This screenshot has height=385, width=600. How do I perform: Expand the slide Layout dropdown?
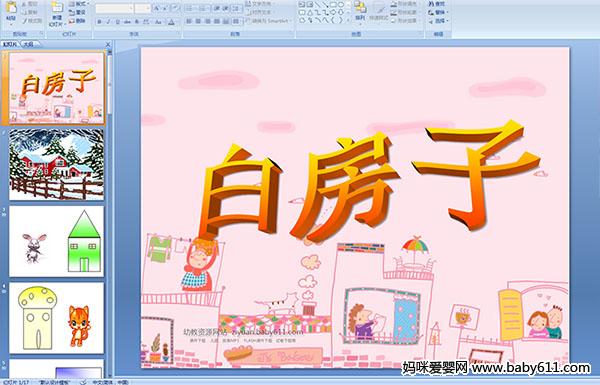pos(79,4)
